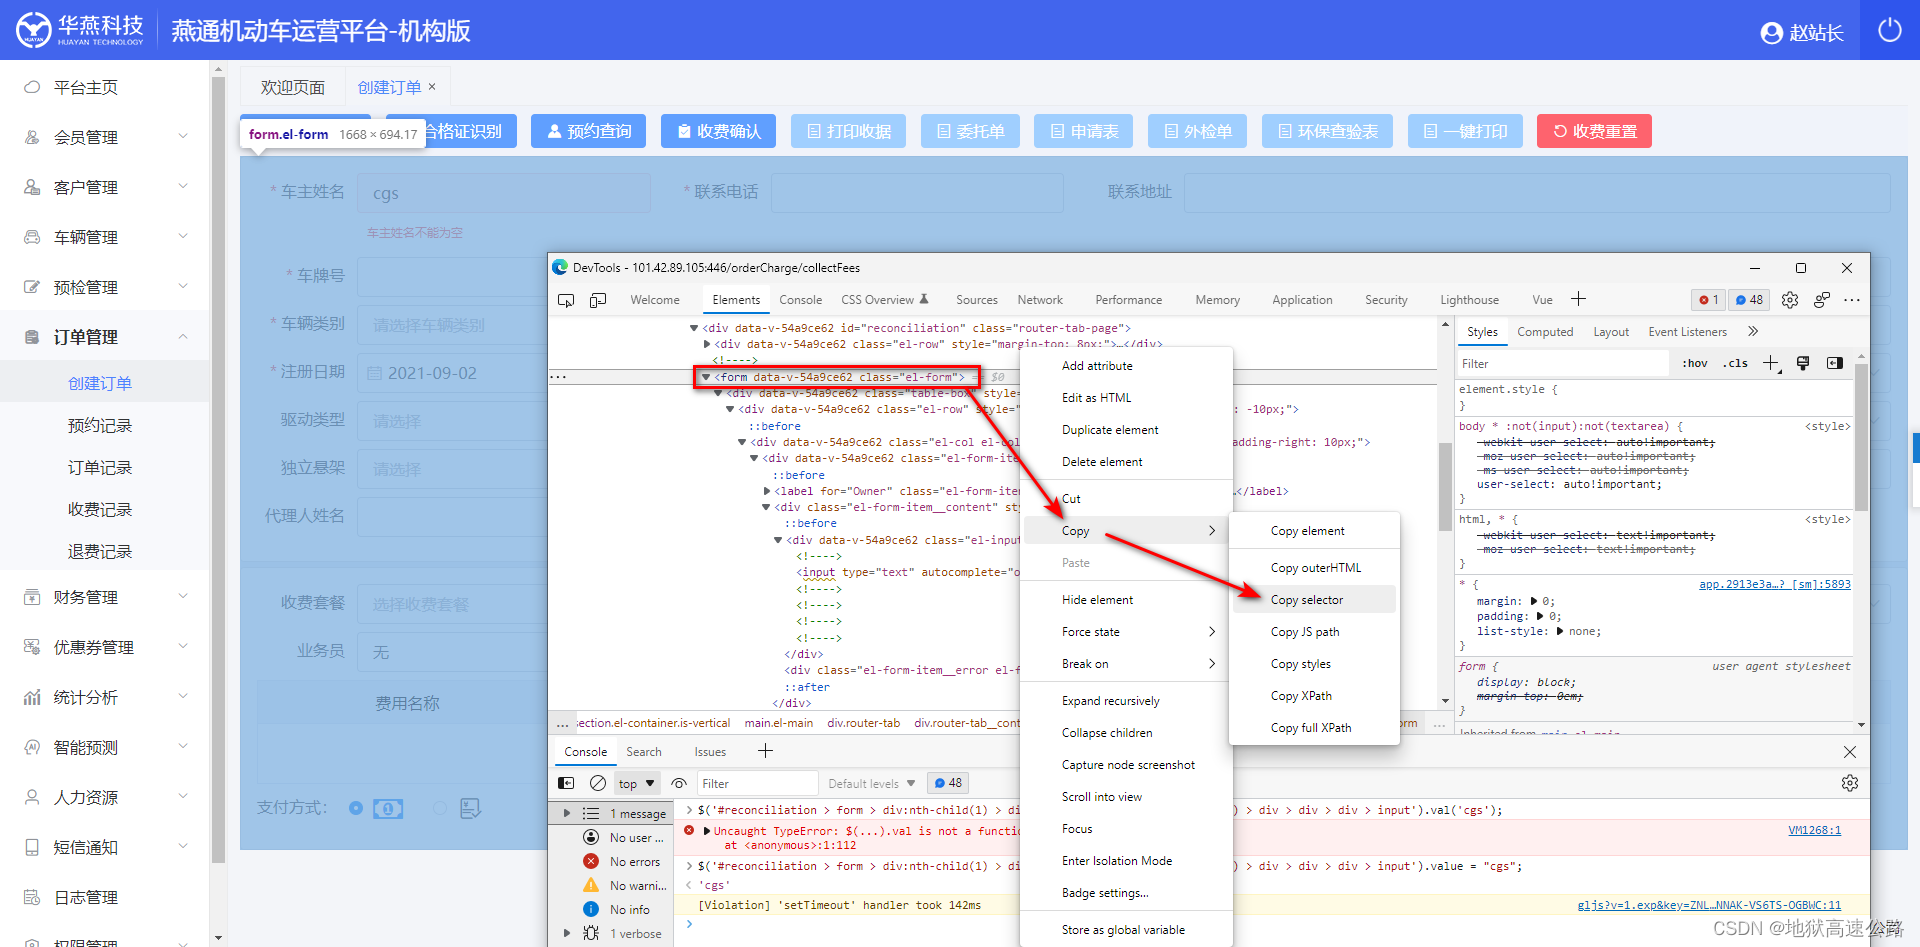Image resolution: width=1920 pixels, height=947 pixels.
Task: Open the VM1268:1 source link
Action: (x=1814, y=830)
